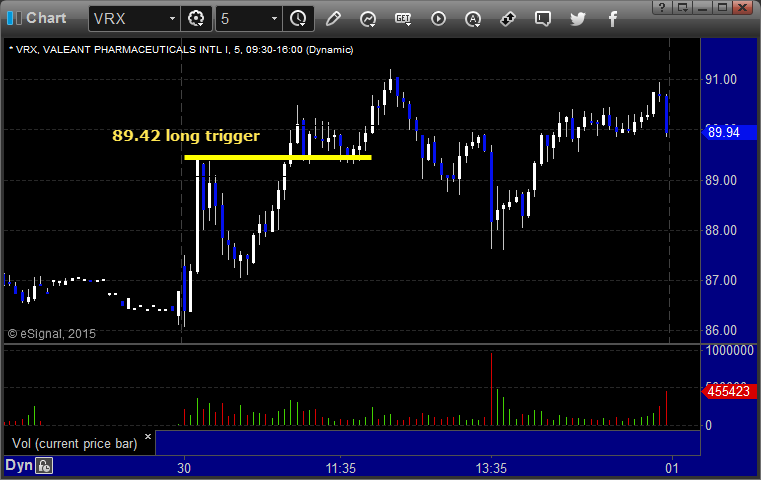Open the symbol dropdown next to VRX
Image resolution: width=761 pixels, height=480 pixels.
[172, 19]
